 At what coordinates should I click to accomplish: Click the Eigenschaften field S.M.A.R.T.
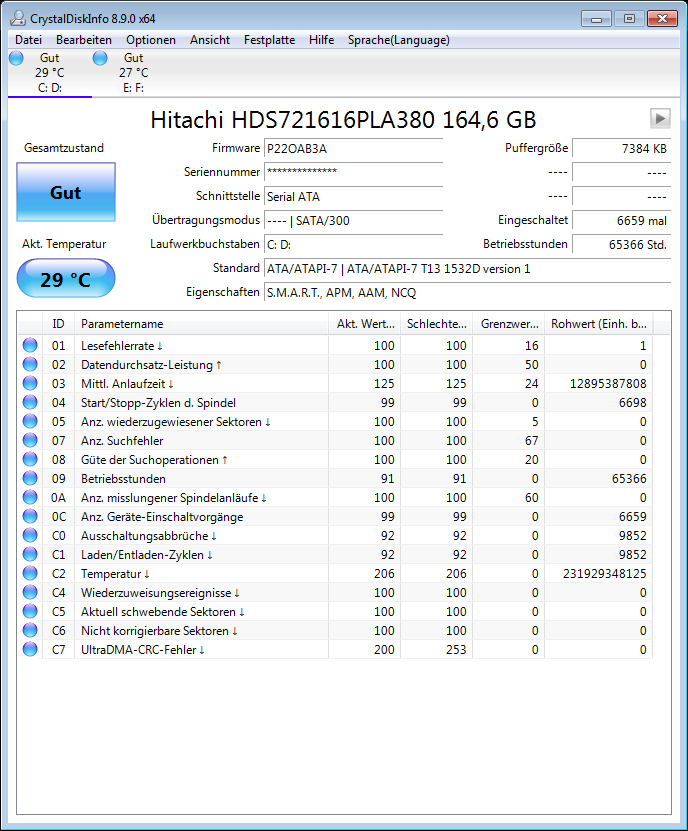coord(467,293)
